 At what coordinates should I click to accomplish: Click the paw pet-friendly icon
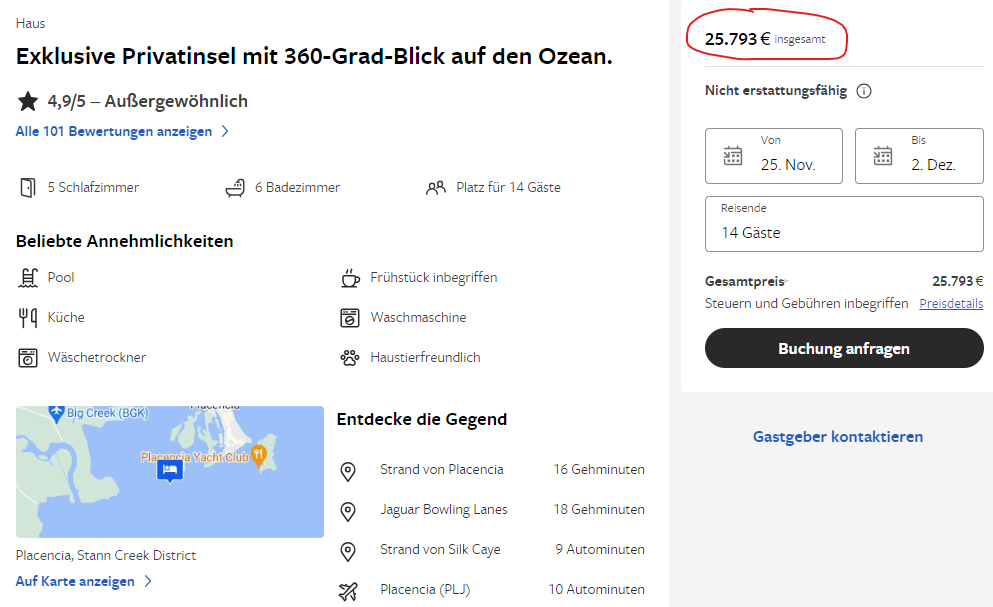point(350,357)
